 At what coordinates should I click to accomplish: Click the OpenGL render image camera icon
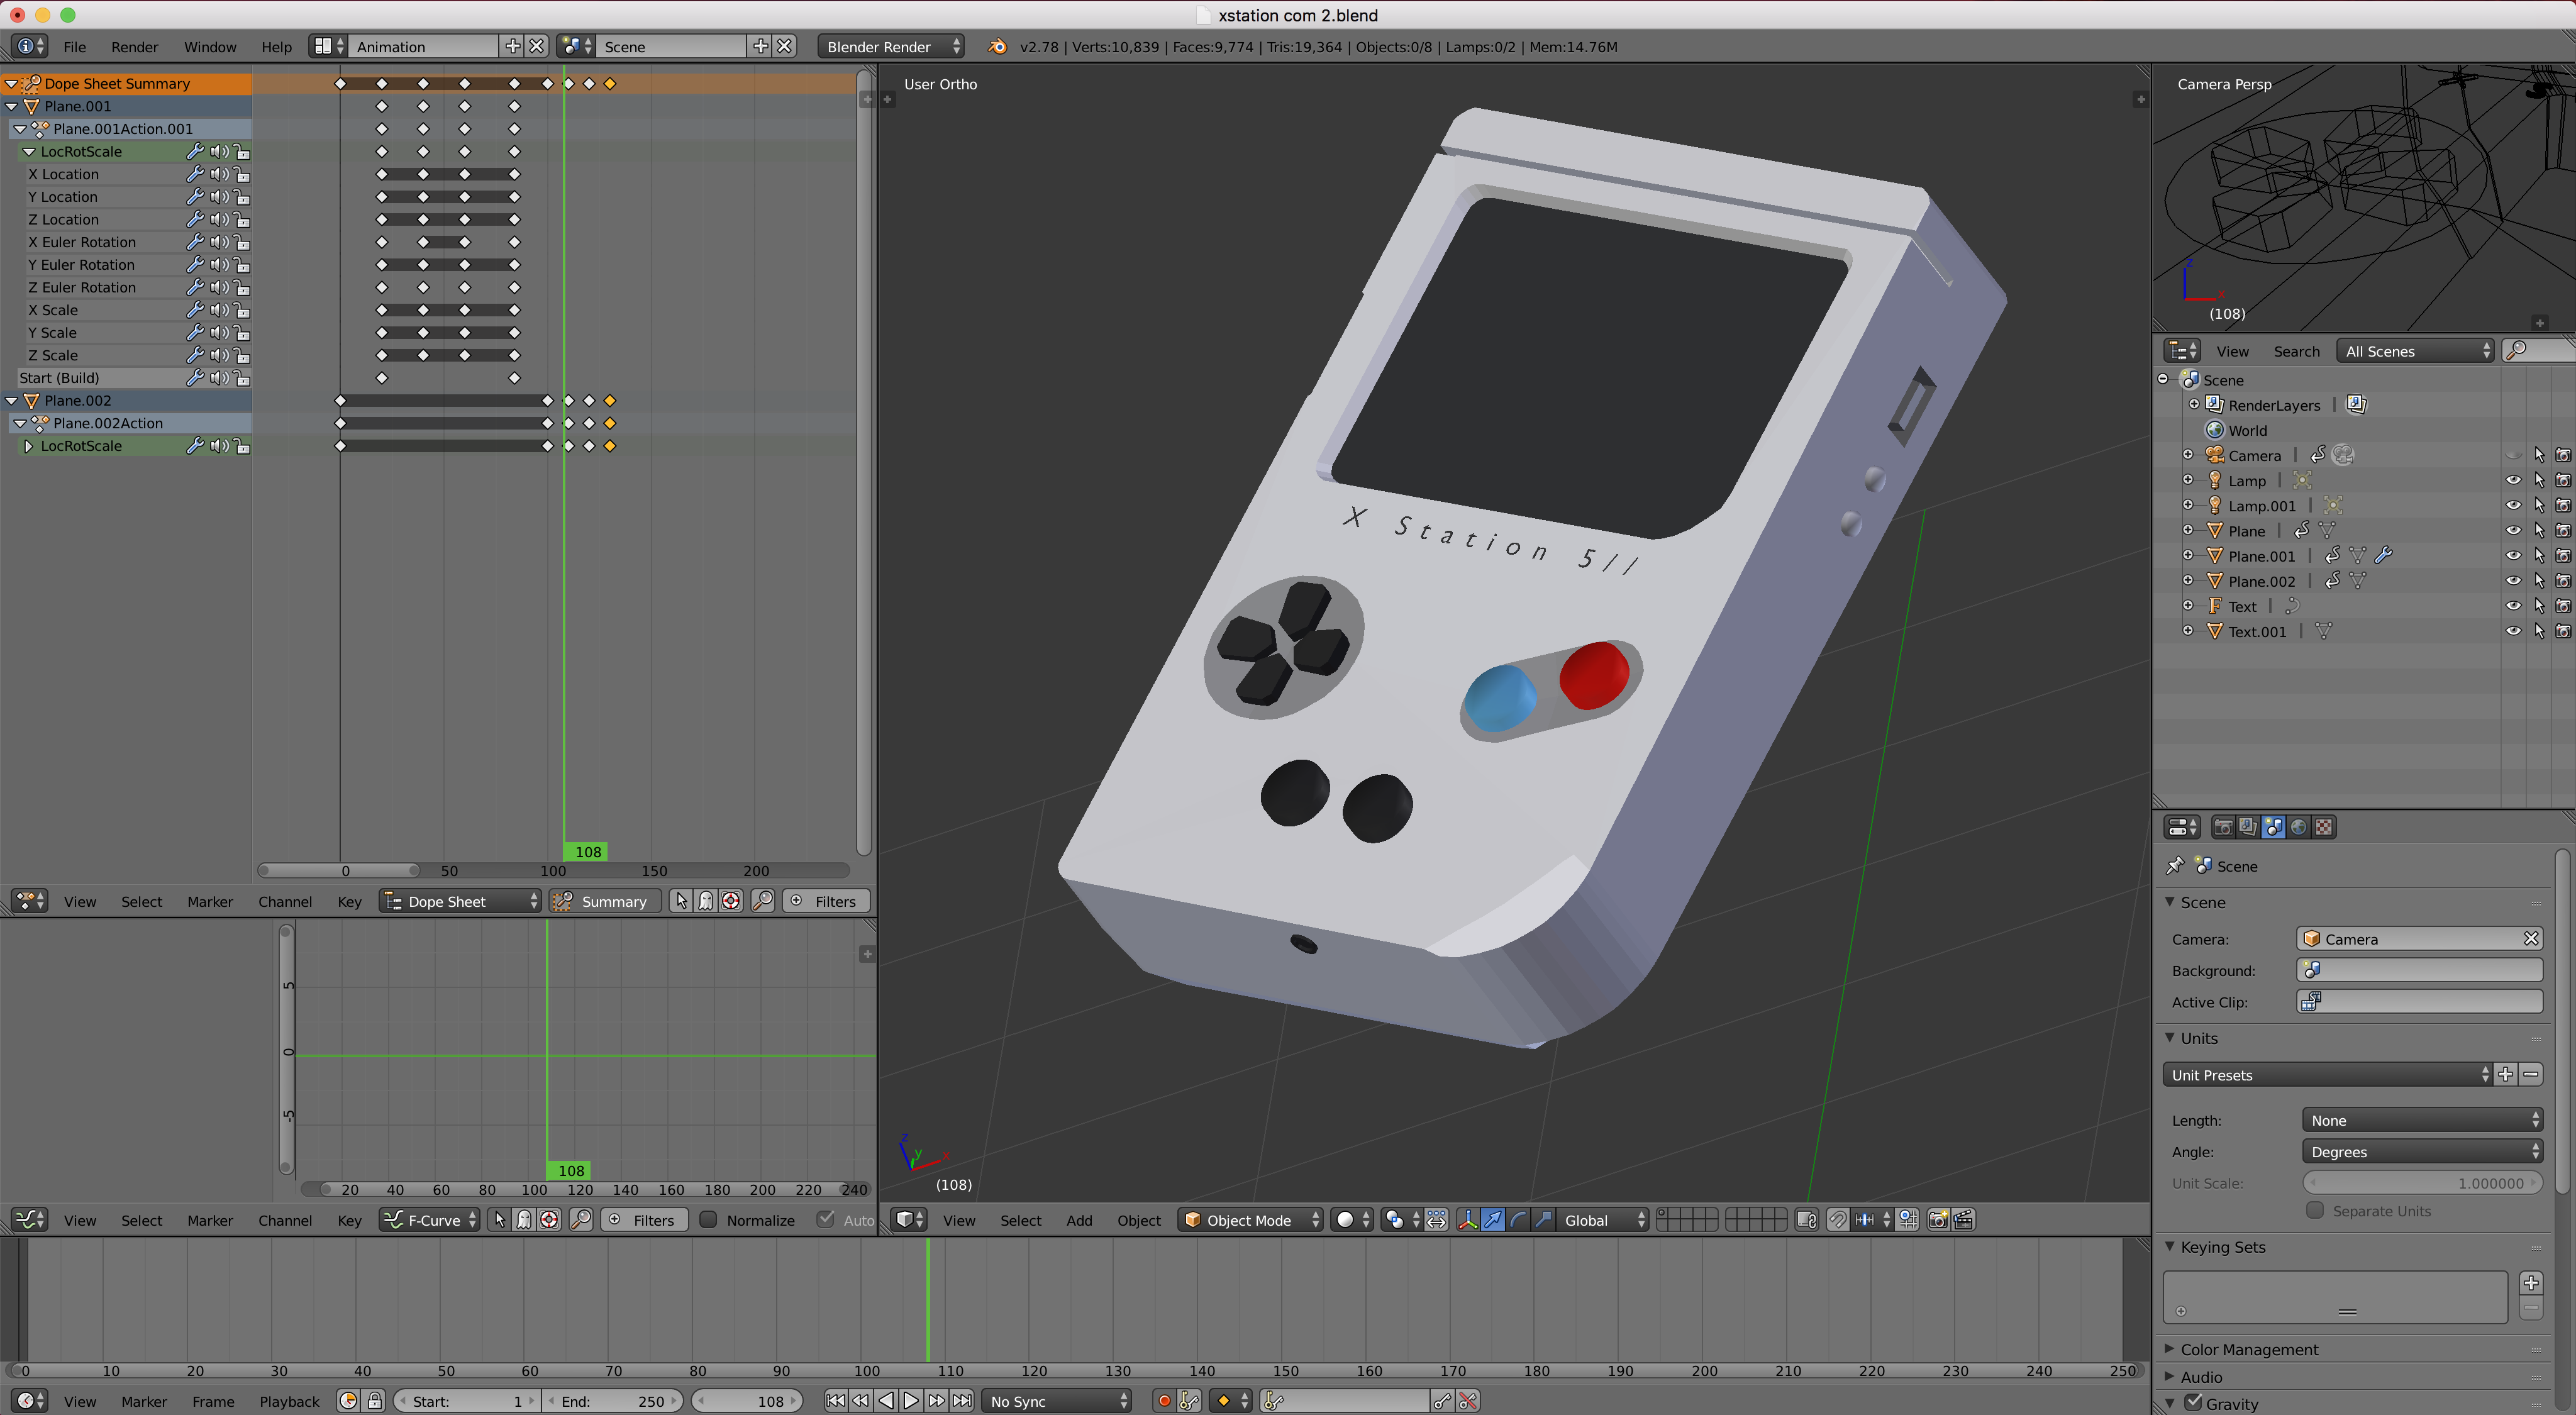click(x=1938, y=1220)
